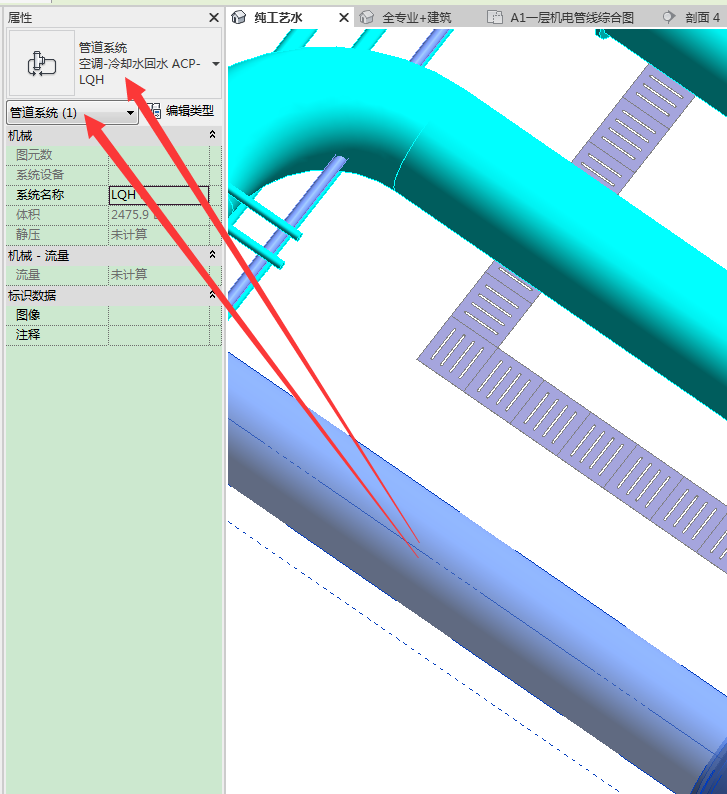Collapse the 机械 - 流量 section
Screen dimensions: 727x794
point(213,254)
